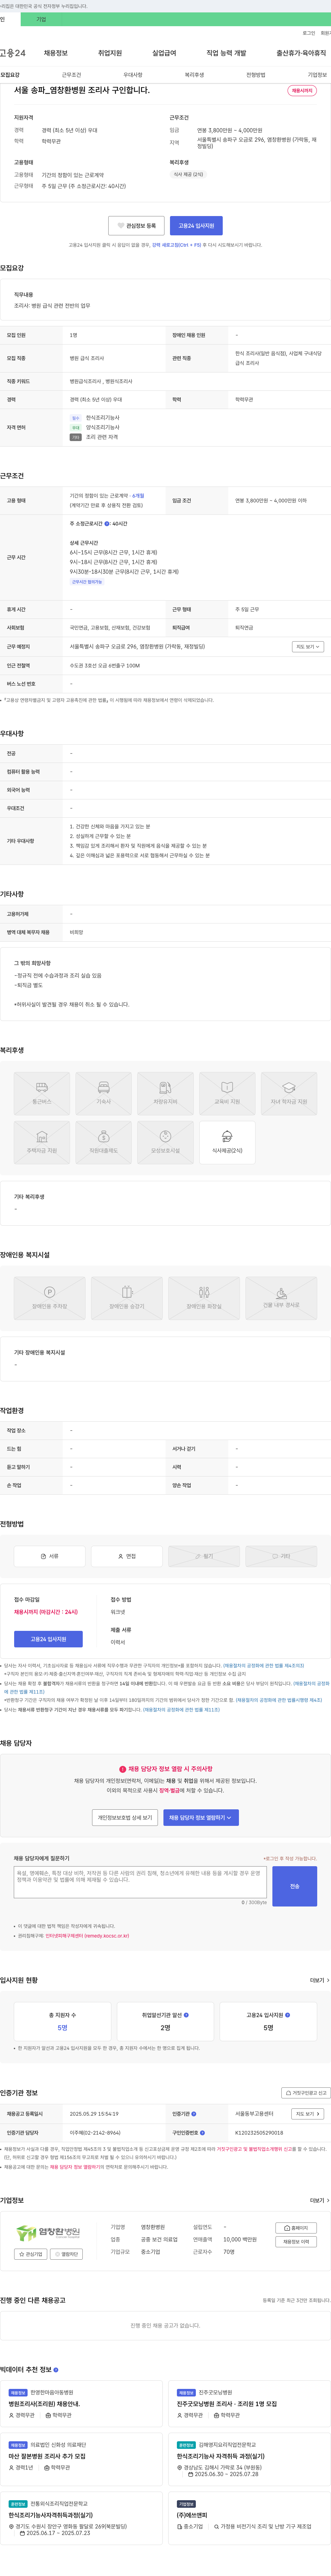Click the 건물 내부 경사로 icon
Viewport: 331px width, 2576px height.
281,1298
